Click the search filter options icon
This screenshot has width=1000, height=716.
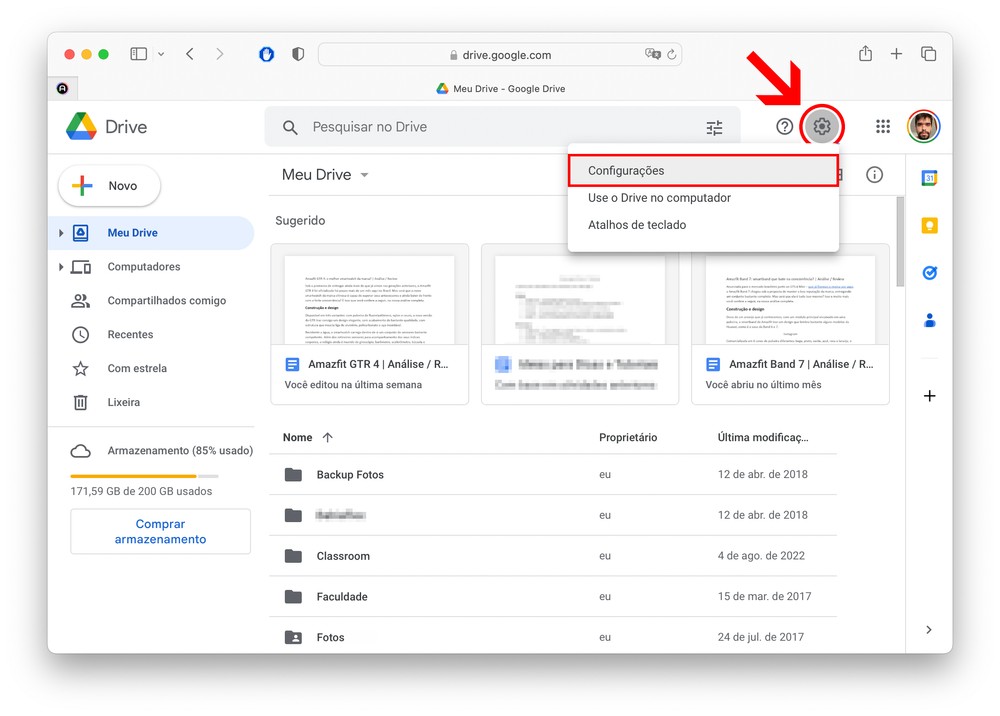(x=714, y=128)
